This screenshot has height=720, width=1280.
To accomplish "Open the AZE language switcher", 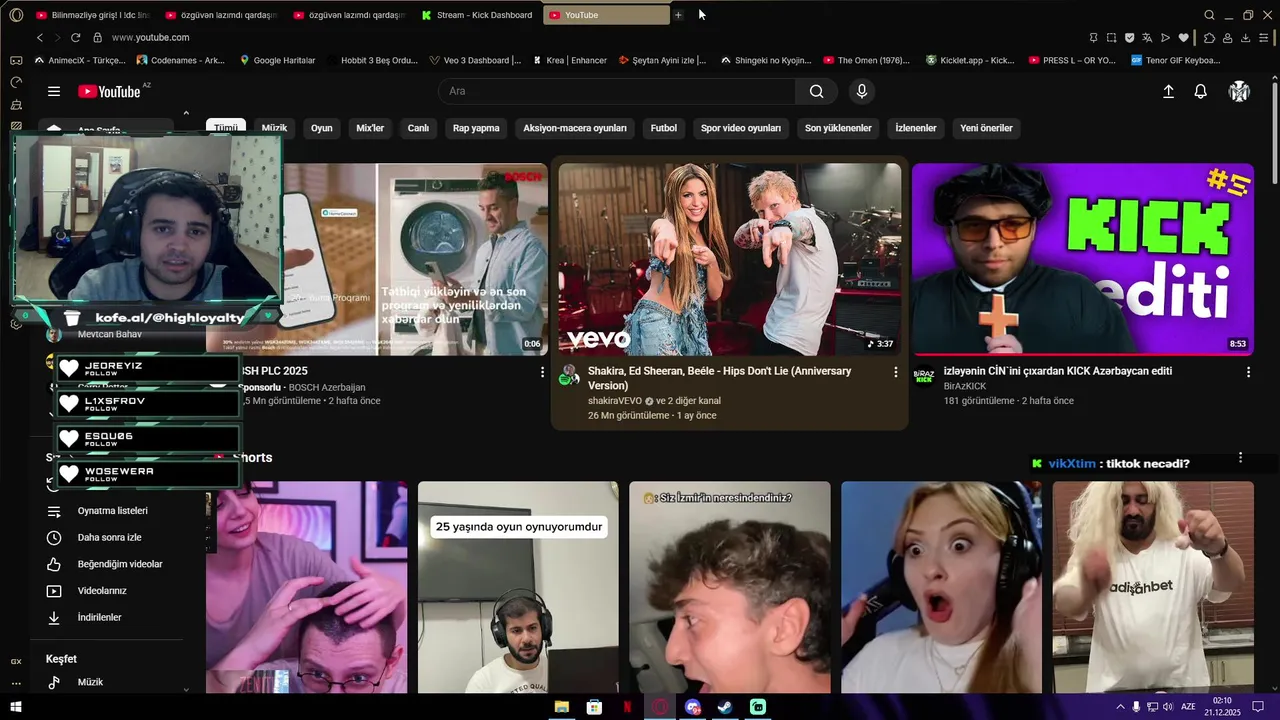I will click(x=1188, y=707).
